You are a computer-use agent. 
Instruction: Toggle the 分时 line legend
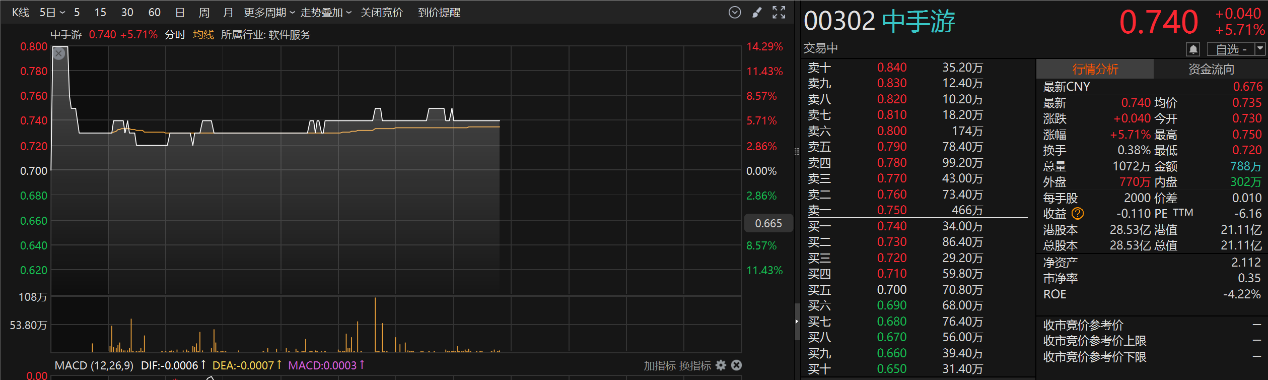pos(175,34)
